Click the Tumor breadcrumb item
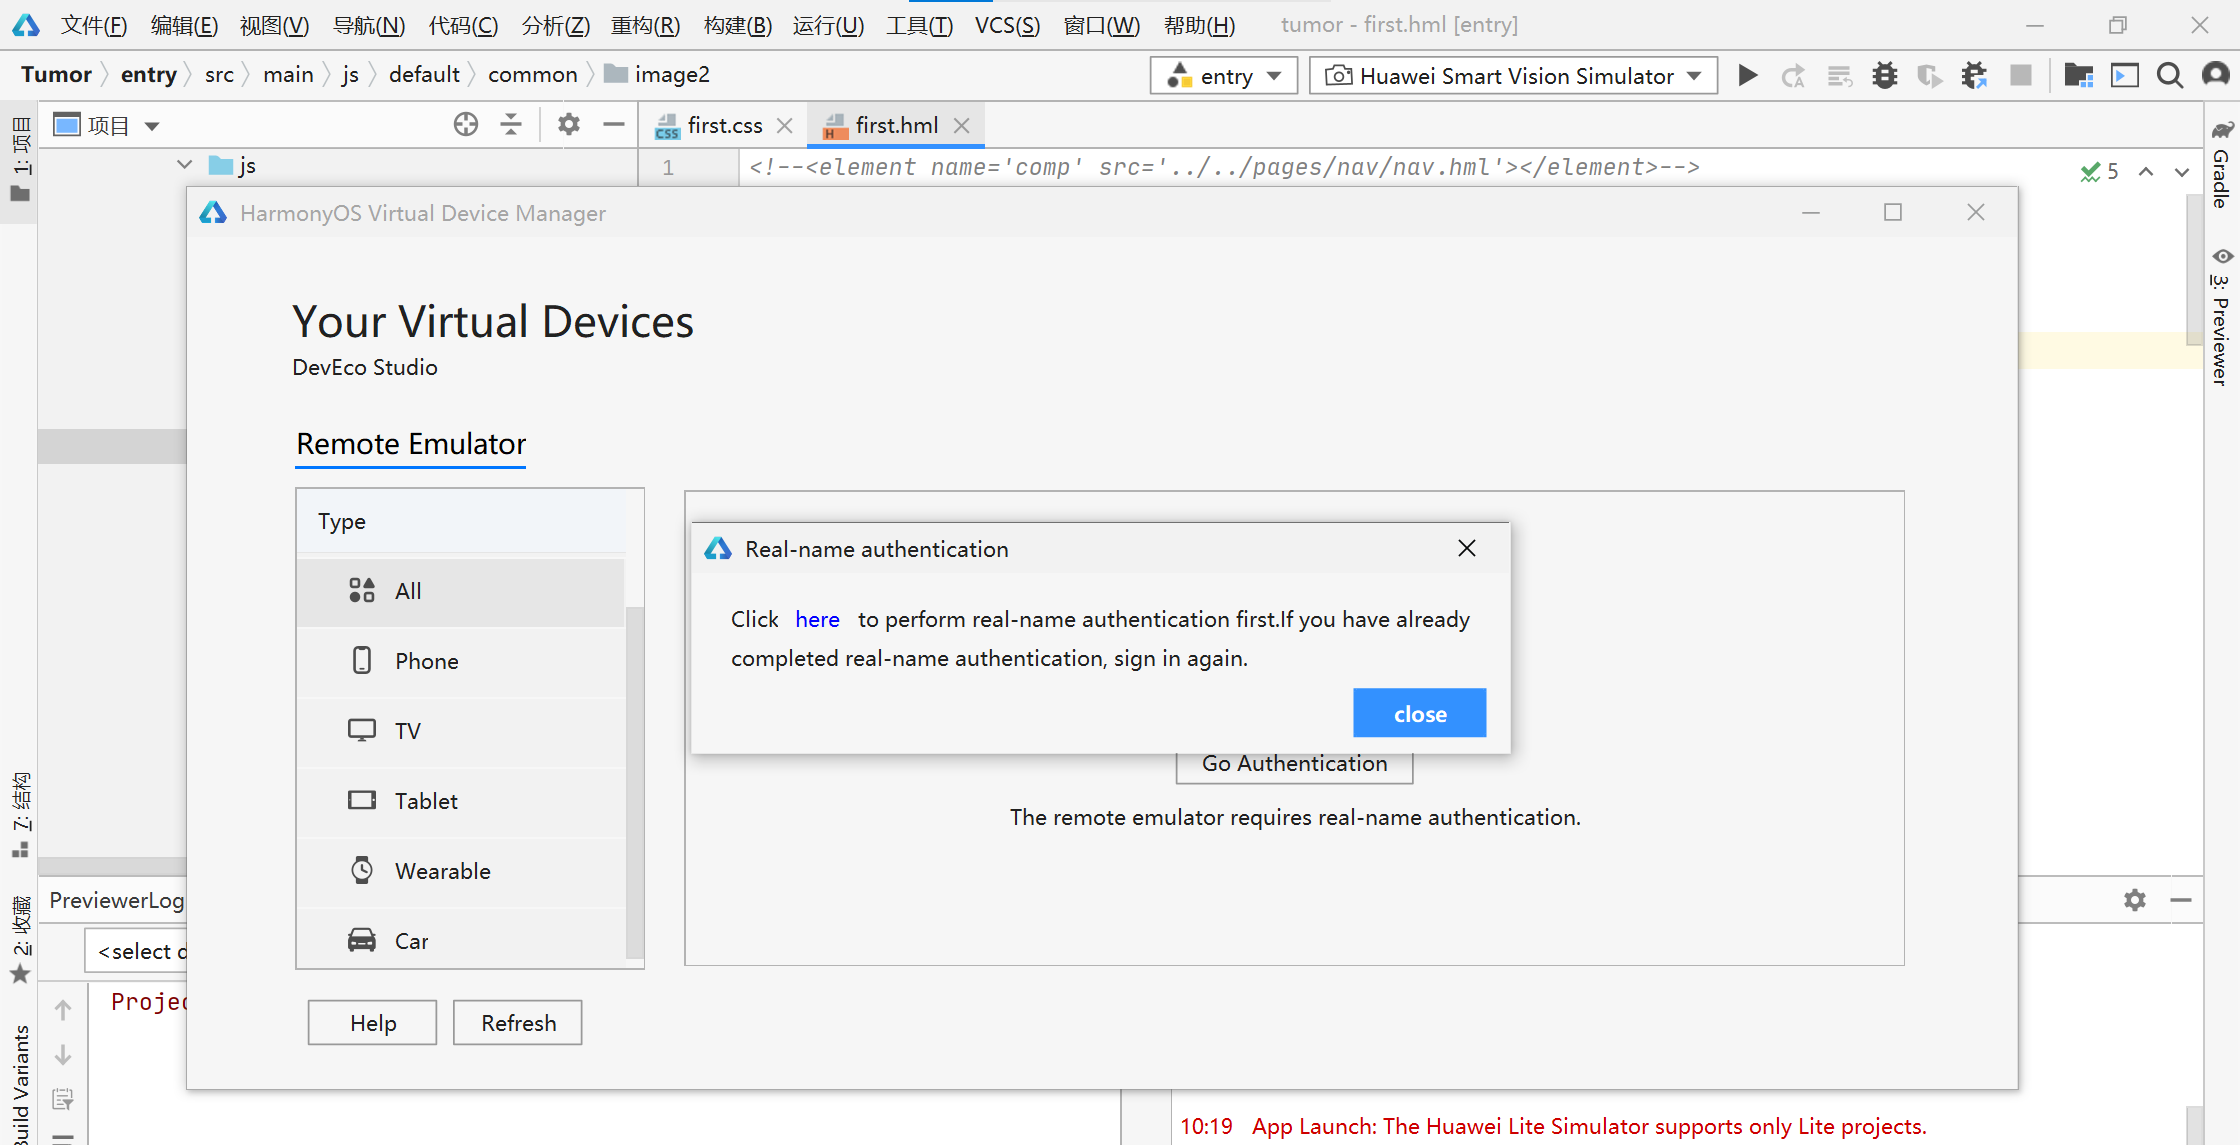 pyautogui.click(x=56, y=75)
